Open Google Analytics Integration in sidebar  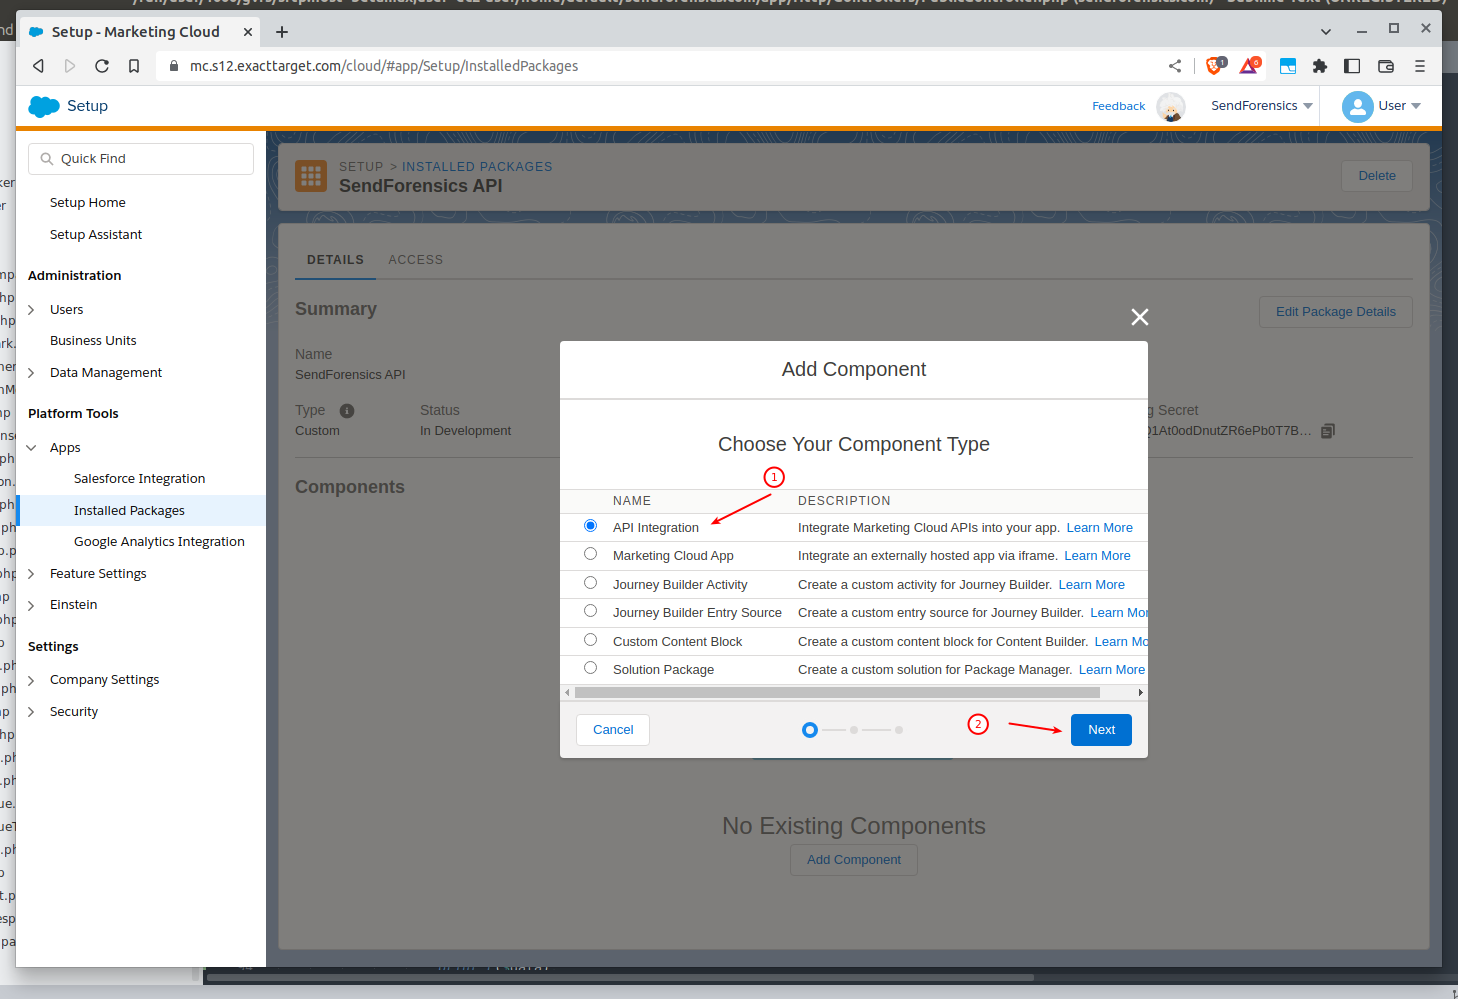[x=159, y=542]
